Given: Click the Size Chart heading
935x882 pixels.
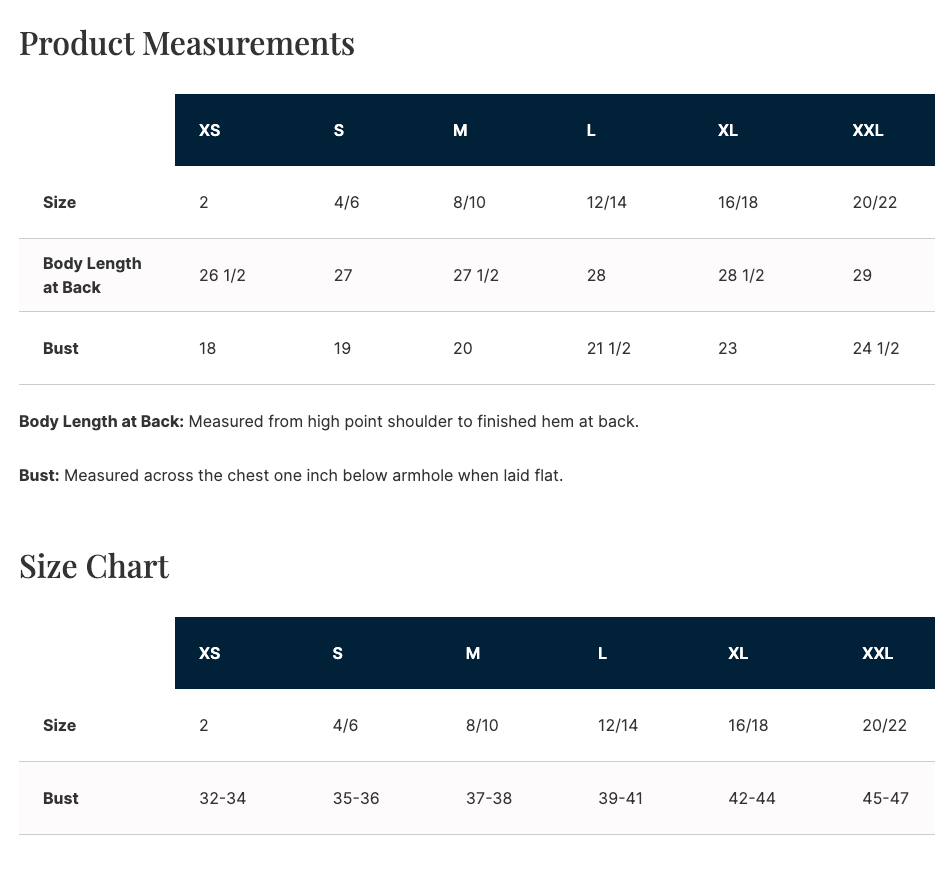Looking at the screenshot, I should click(x=94, y=566).
